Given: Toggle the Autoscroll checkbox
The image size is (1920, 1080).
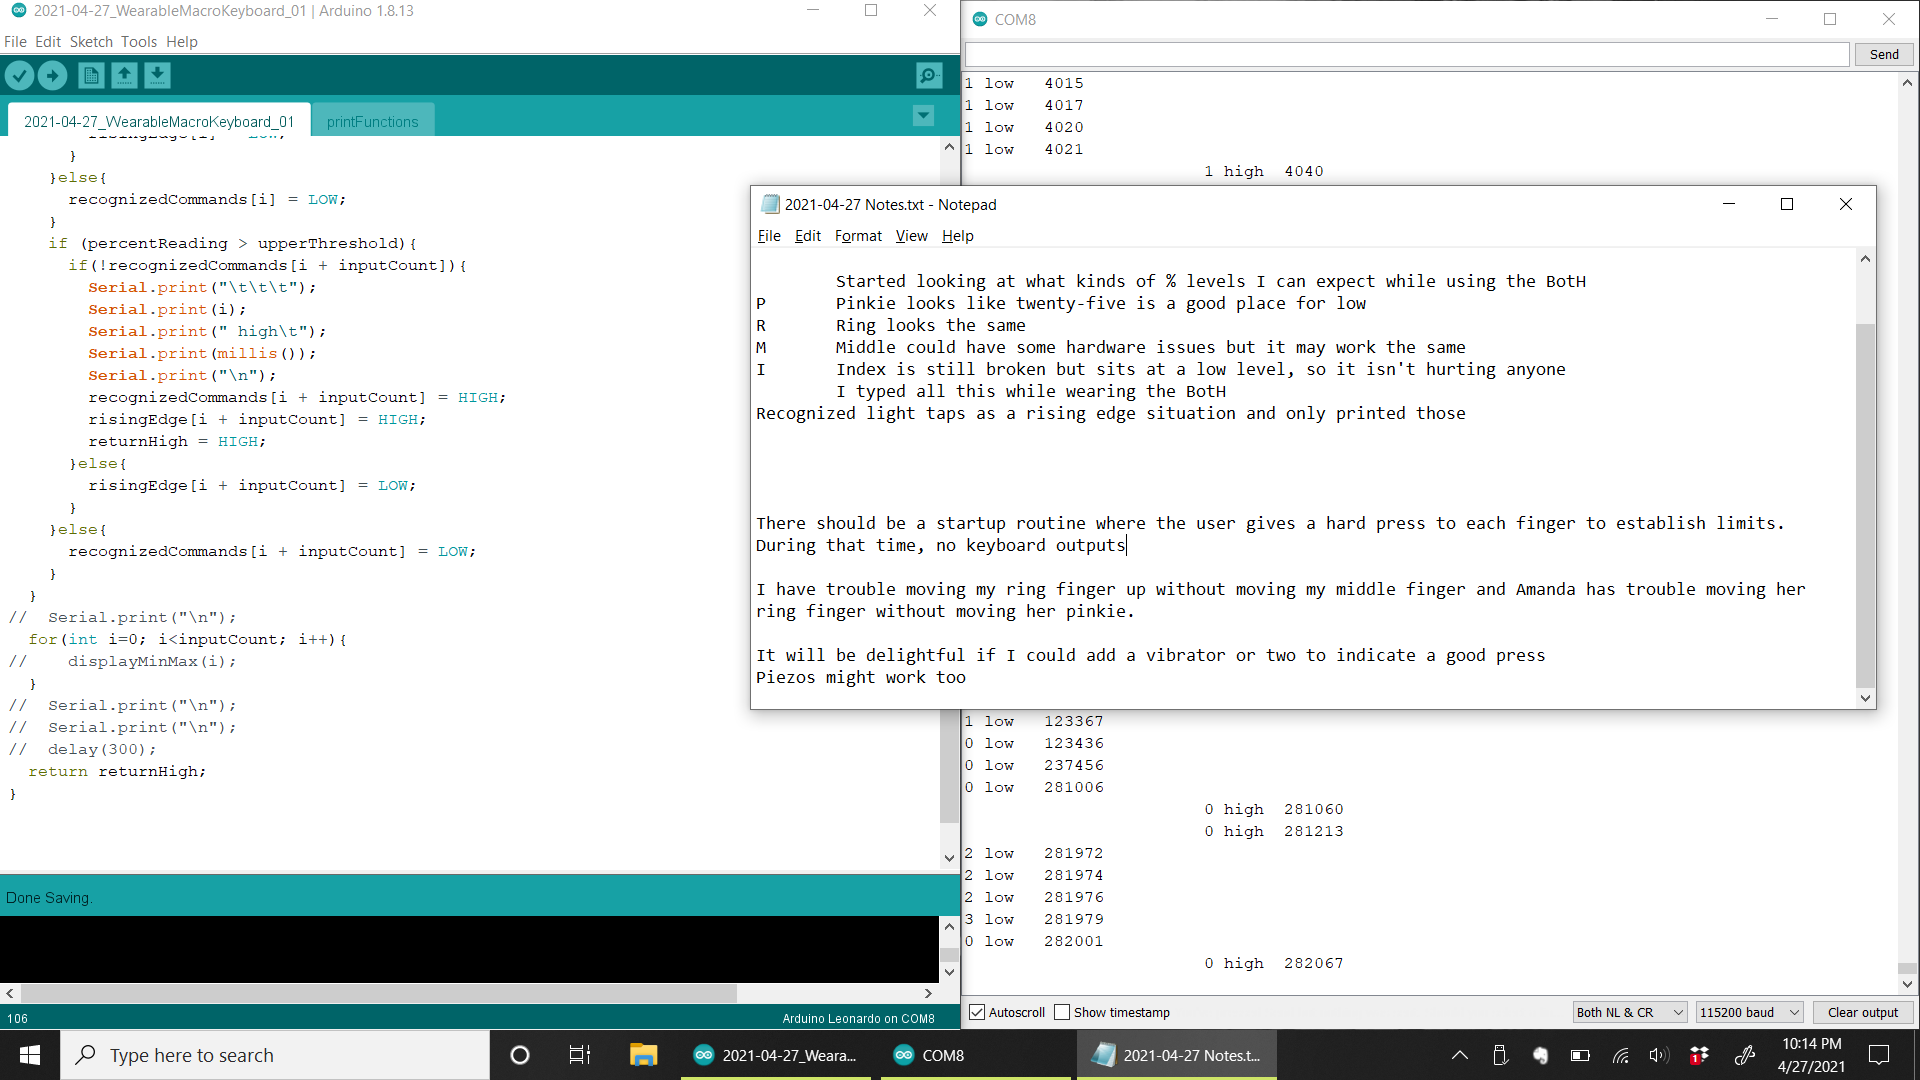Looking at the screenshot, I should (978, 1012).
